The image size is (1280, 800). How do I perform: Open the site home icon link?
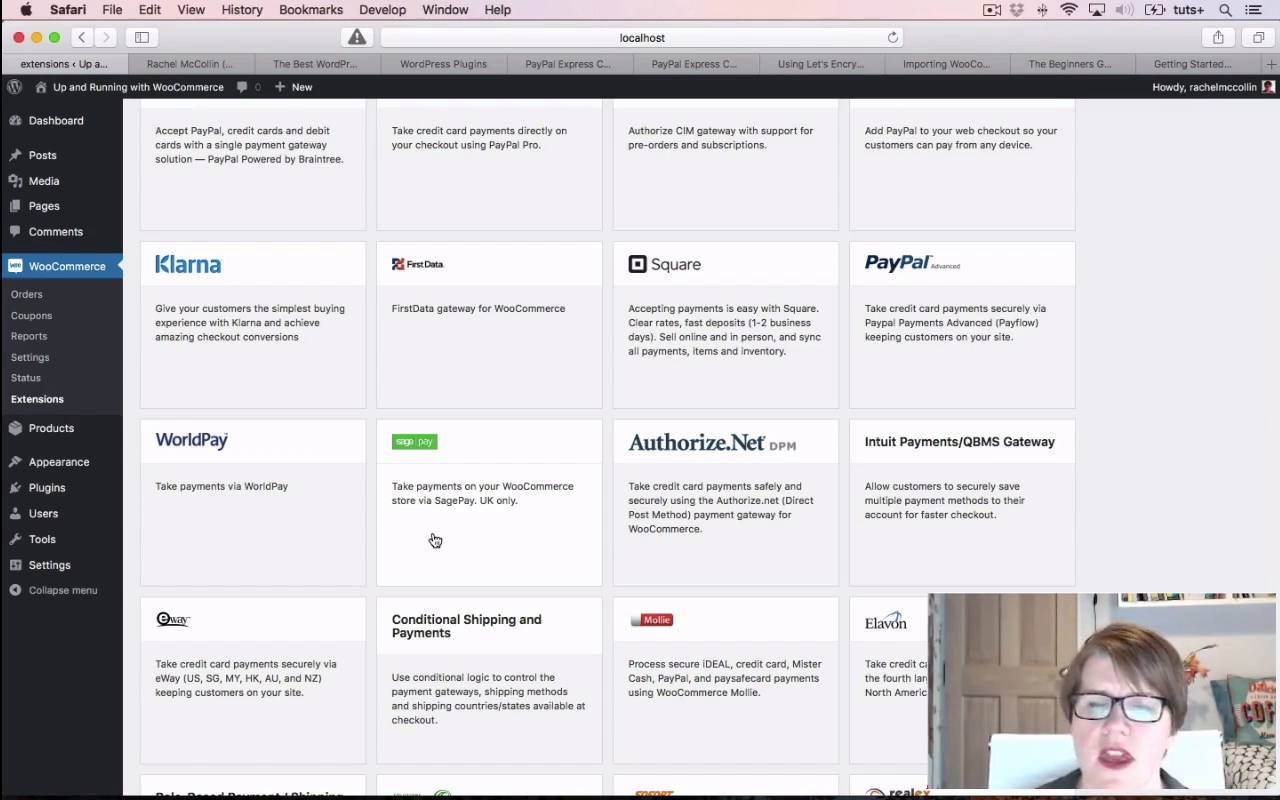click(41, 87)
